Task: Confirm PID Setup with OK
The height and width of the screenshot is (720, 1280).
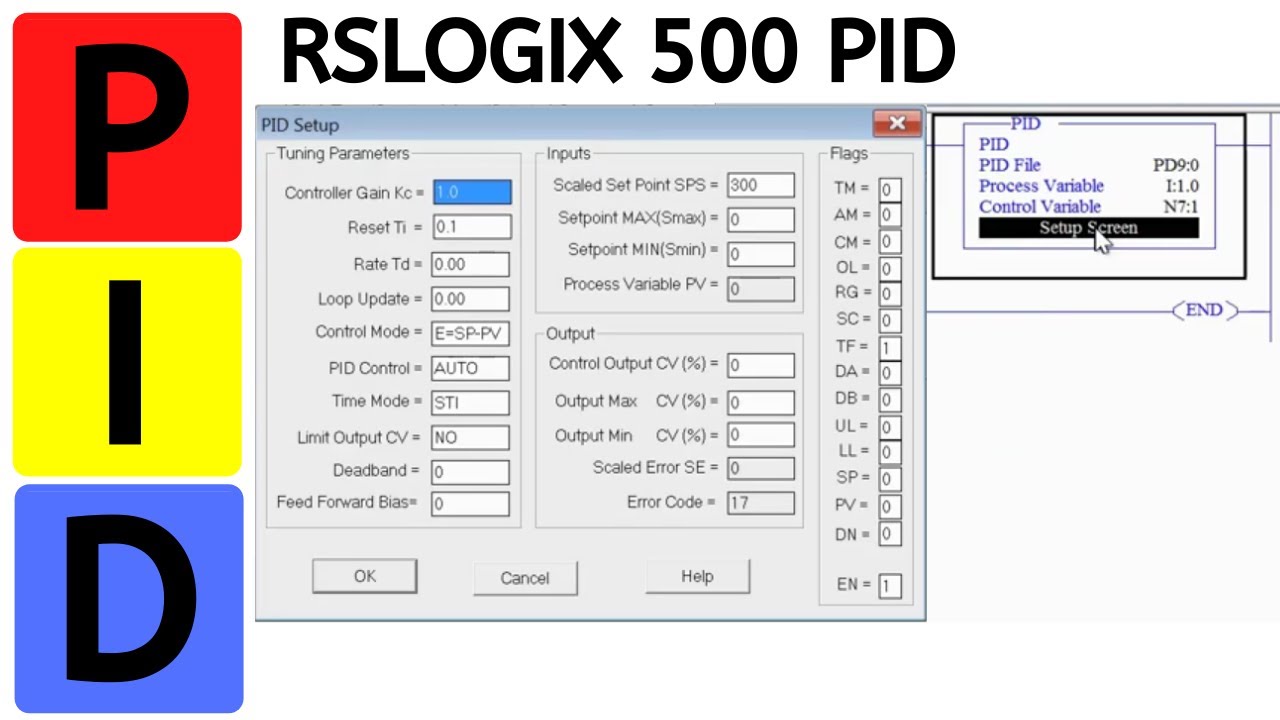Action: 364,576
